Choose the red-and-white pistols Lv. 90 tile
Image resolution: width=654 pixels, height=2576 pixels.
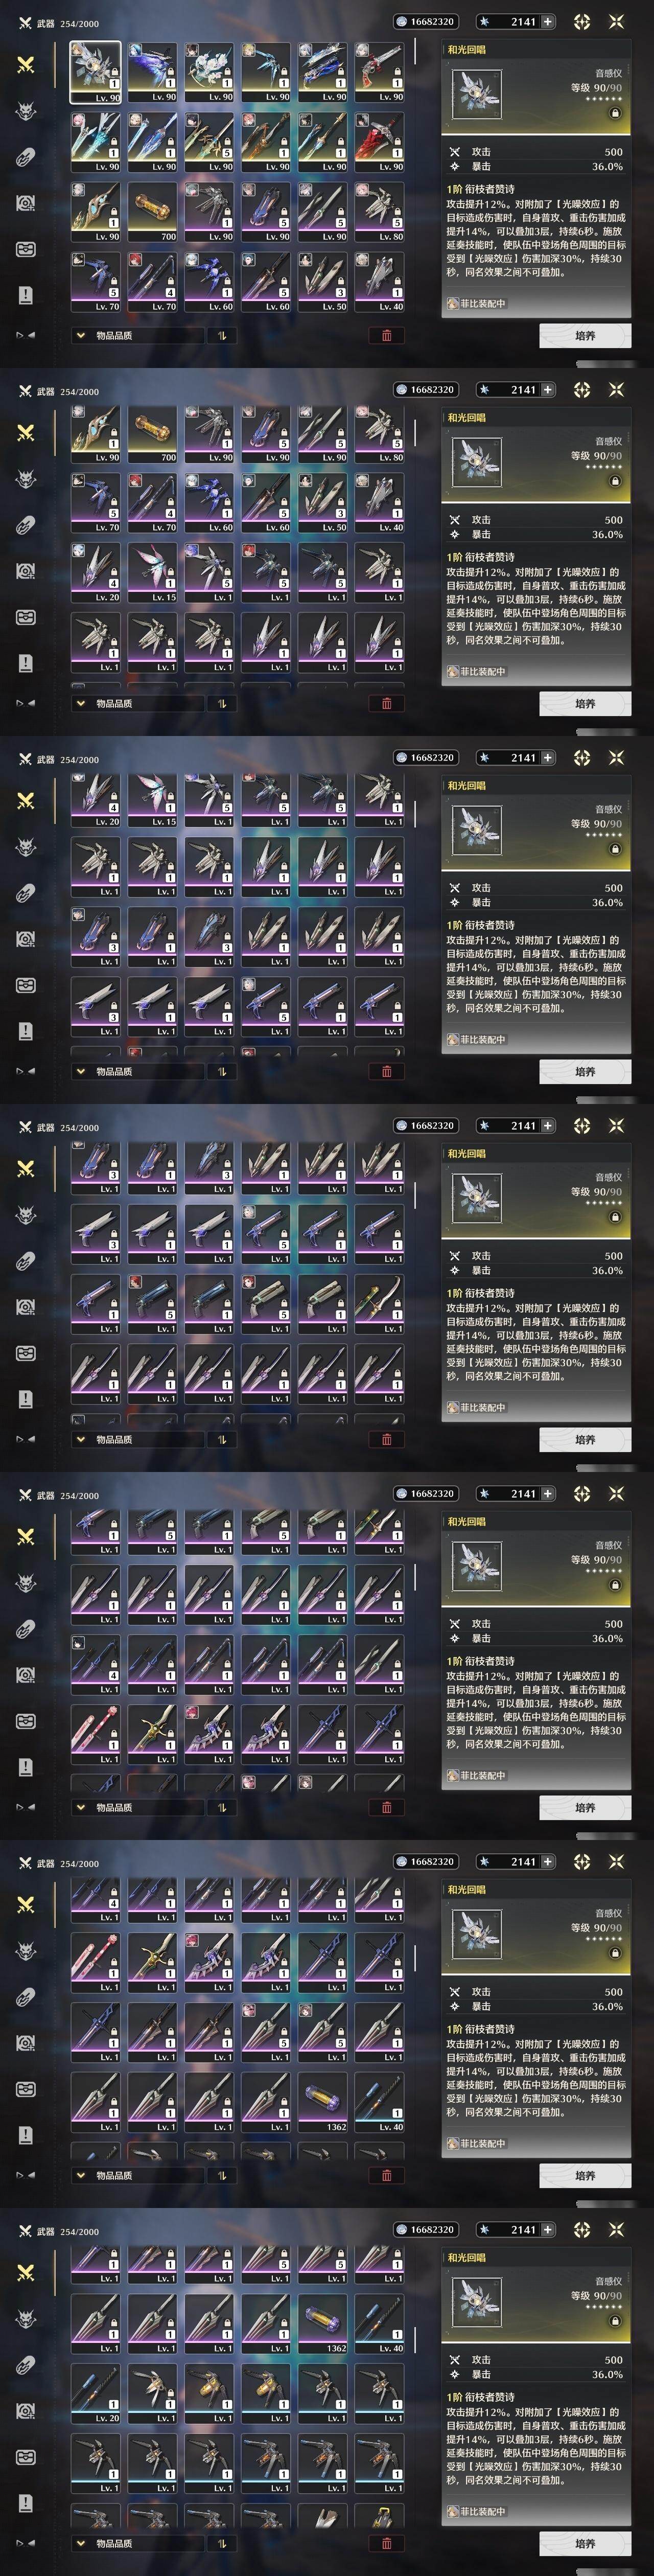pyautogui.click(x=379, y=72)
